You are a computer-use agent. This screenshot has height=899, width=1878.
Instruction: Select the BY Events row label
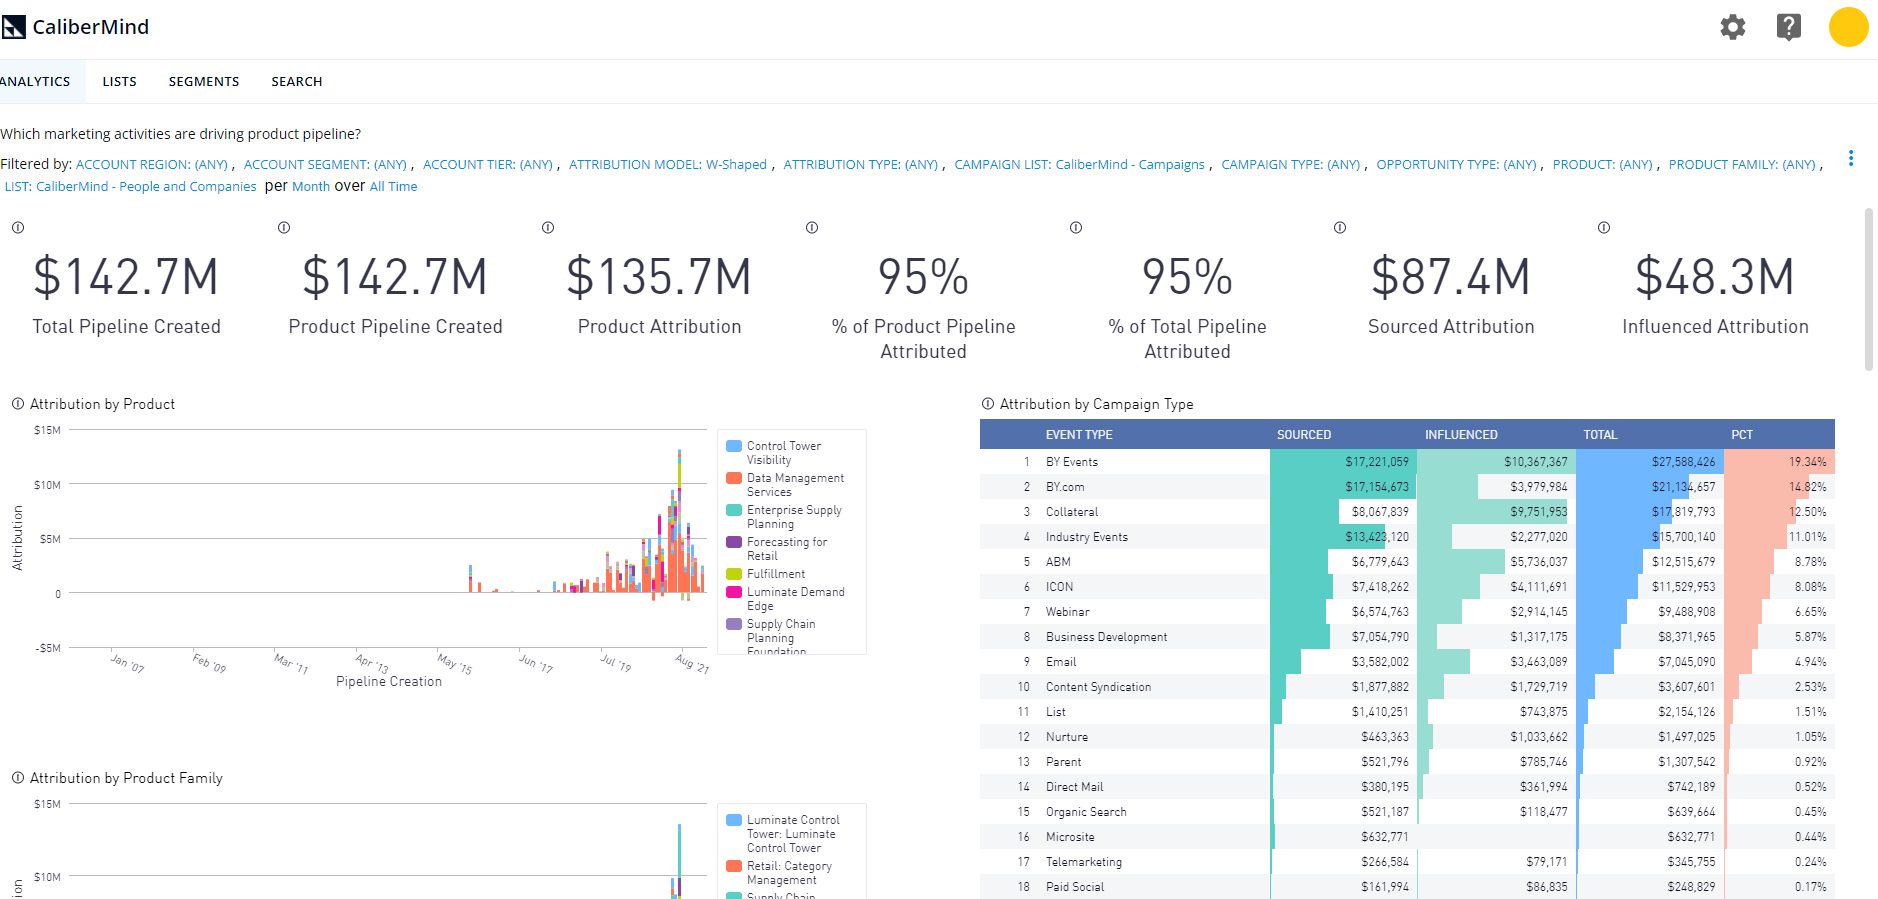[x=1072, y=462]
